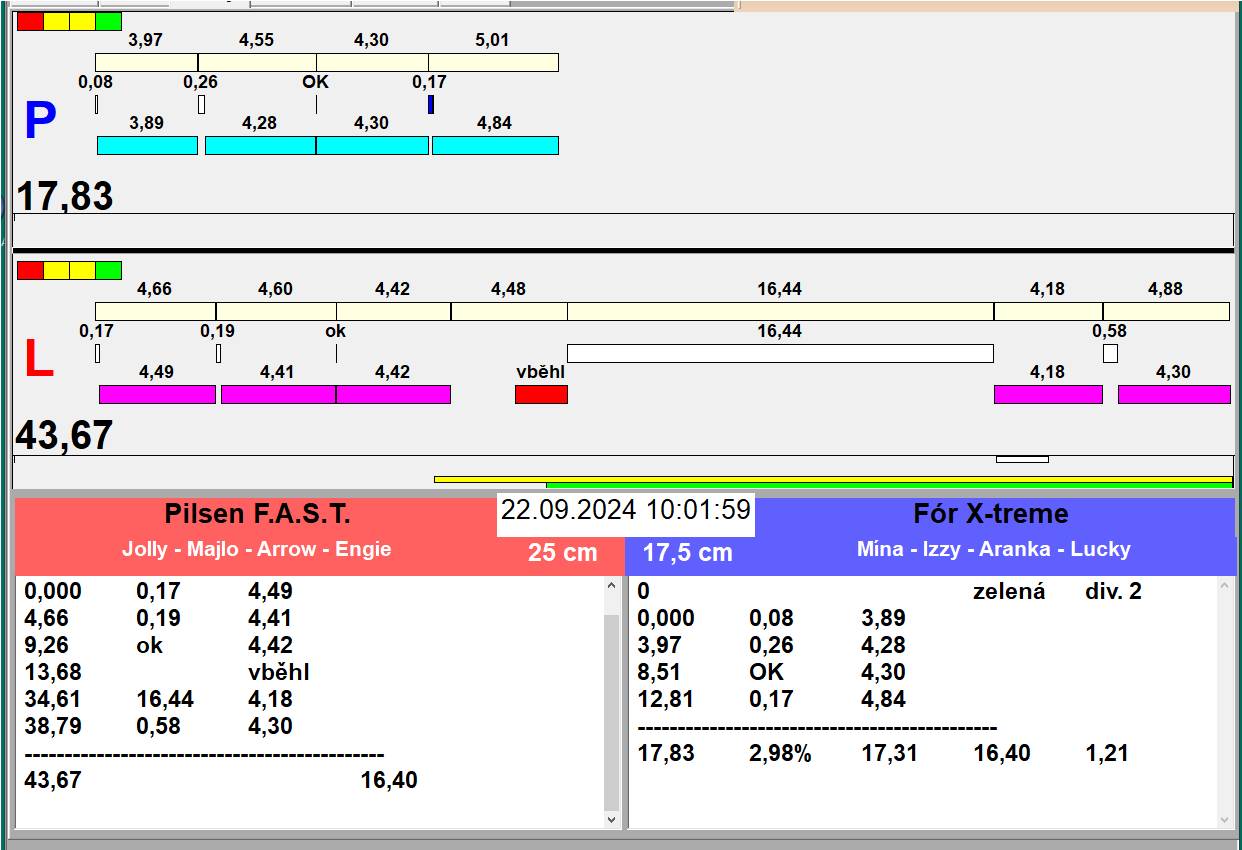Click the green progress bar below lane L
The width and height of the screenshot is (1242, 850).
pyautogui.click(x=890, y=485)
